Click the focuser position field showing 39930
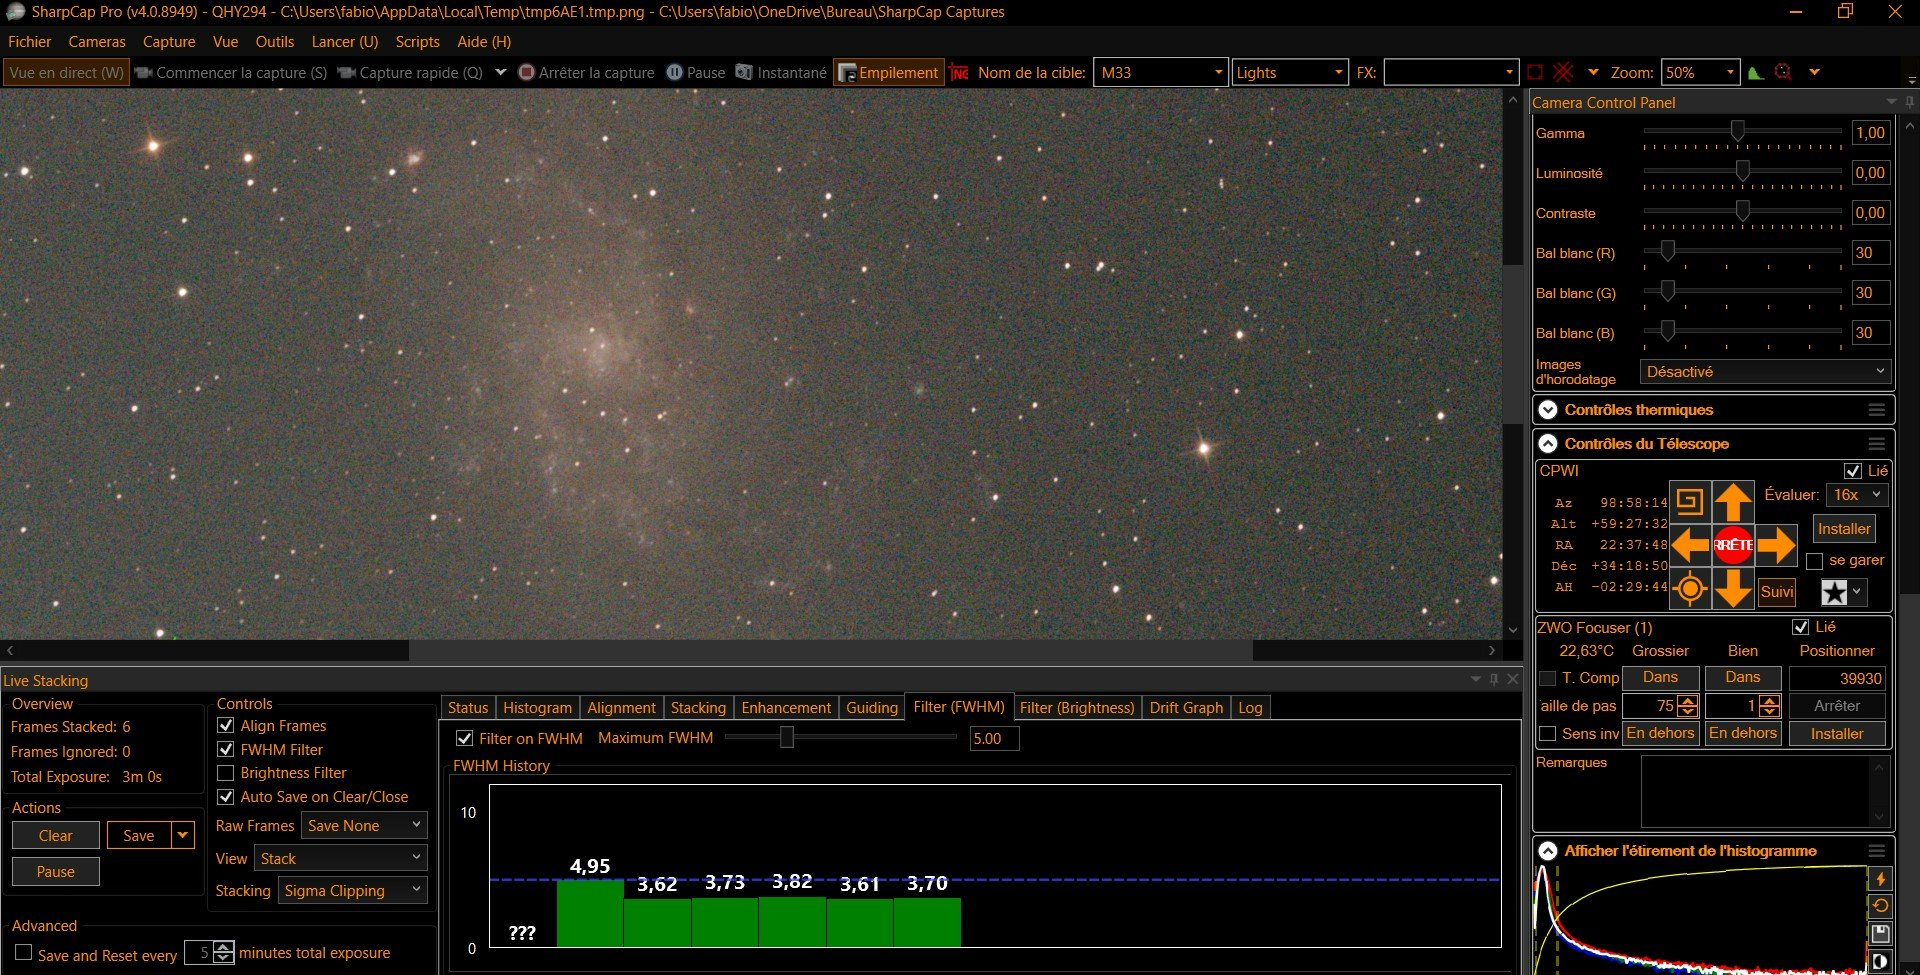Screen dimensions: 1920x975 (x=1837, y=679)
